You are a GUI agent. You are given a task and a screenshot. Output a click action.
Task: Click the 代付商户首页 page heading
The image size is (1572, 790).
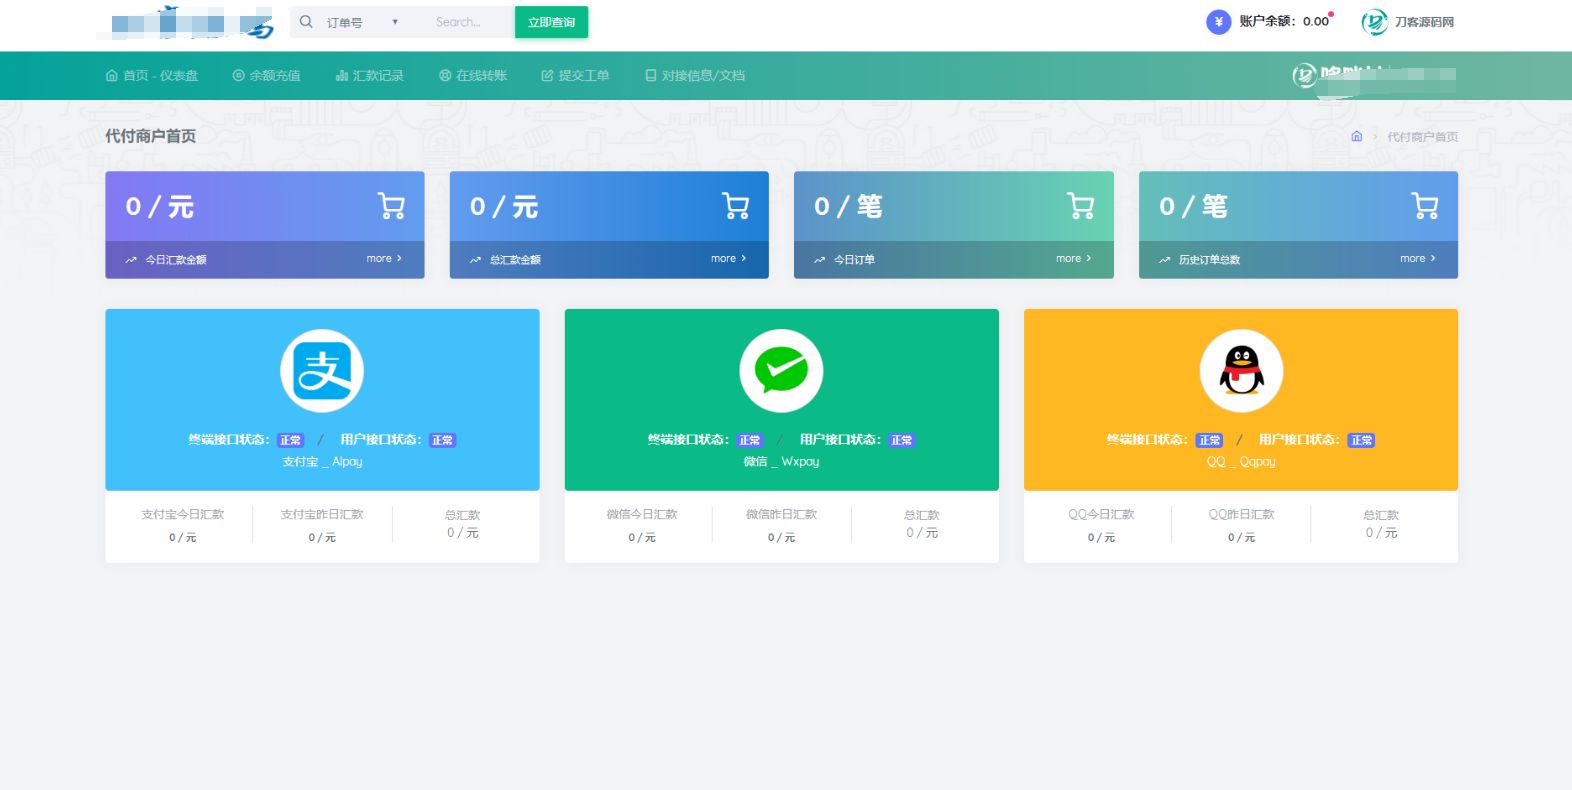pos(150,136)
